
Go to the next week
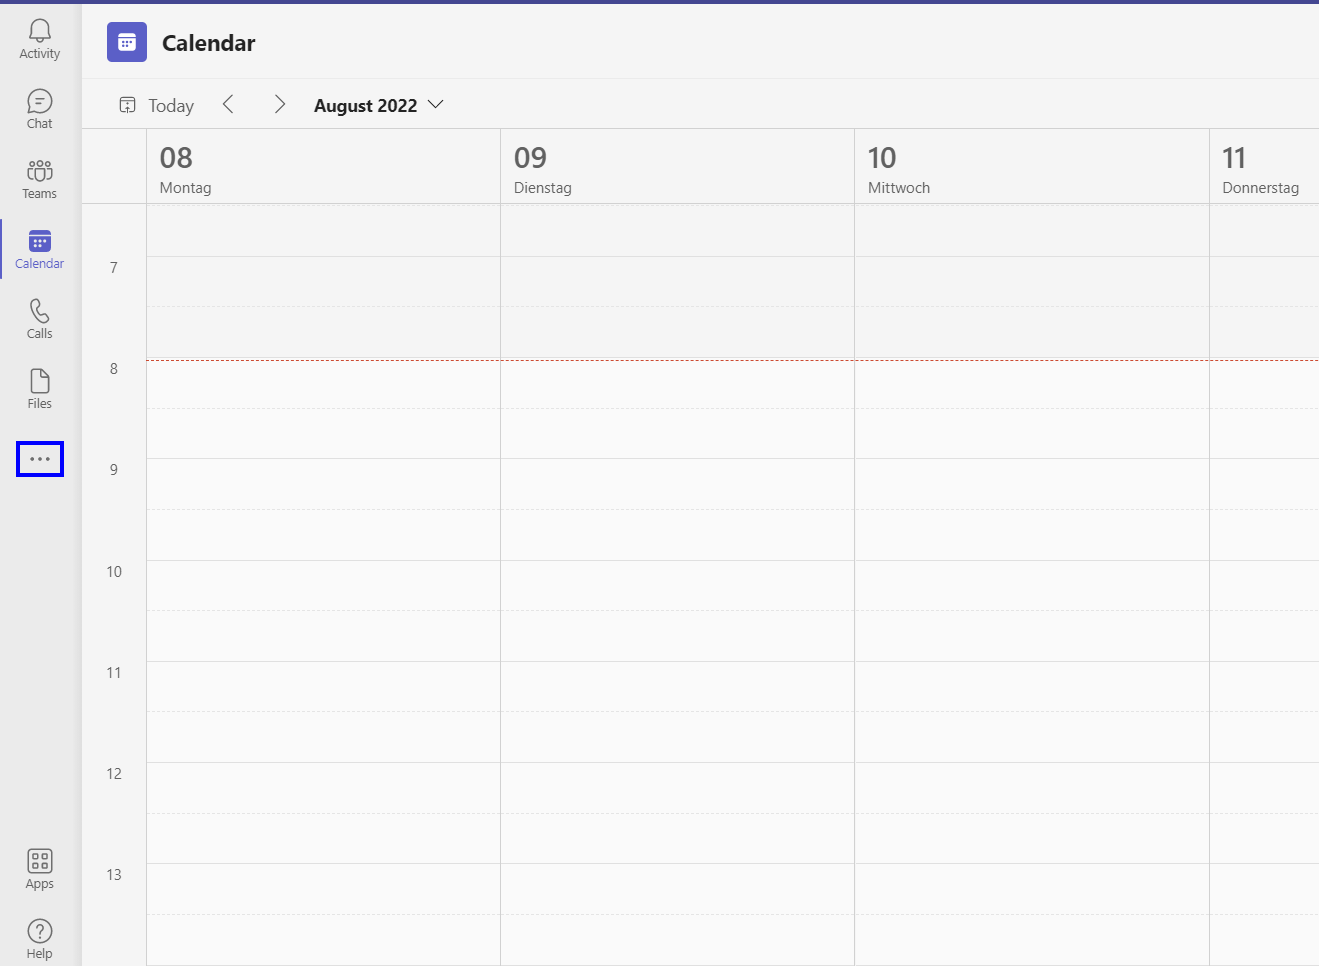click(280, 105)
